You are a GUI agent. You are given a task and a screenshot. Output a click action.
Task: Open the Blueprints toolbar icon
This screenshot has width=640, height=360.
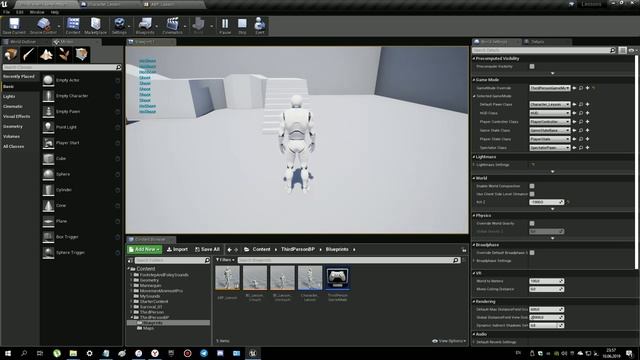(x=145, y=26)
